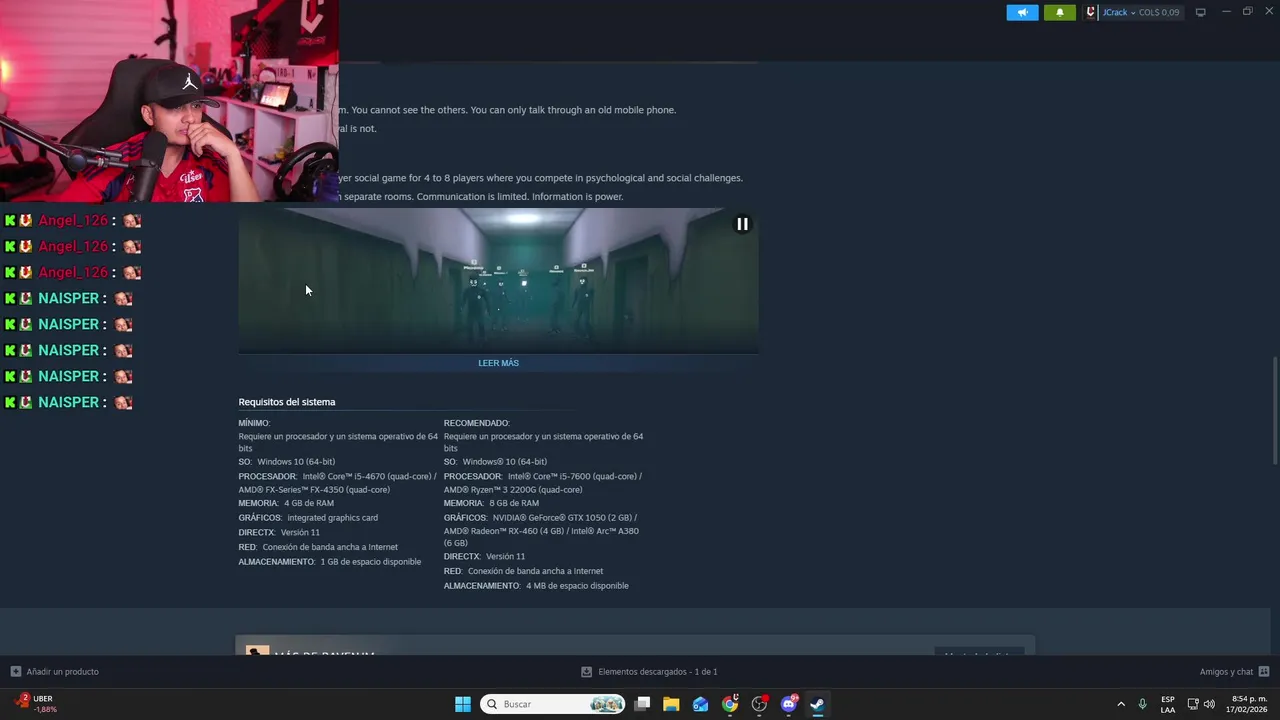Open the green notifications bell
1280x720 pixels.
pos(1060,13)
